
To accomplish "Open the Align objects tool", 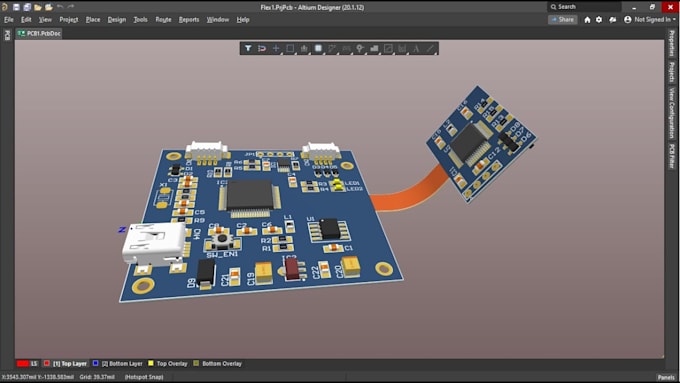I will tap(304, 49).
